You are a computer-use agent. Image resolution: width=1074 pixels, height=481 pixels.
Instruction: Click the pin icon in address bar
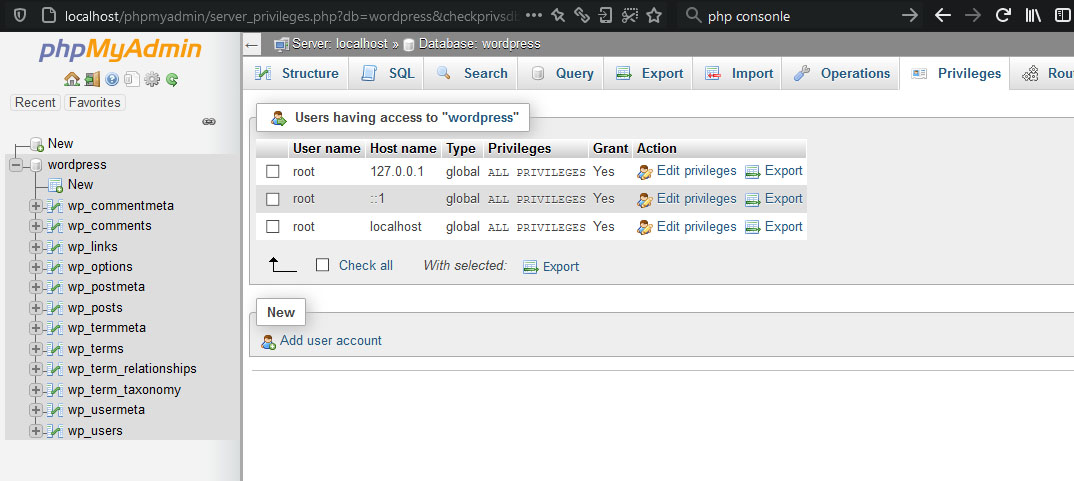tap(558, 15)
